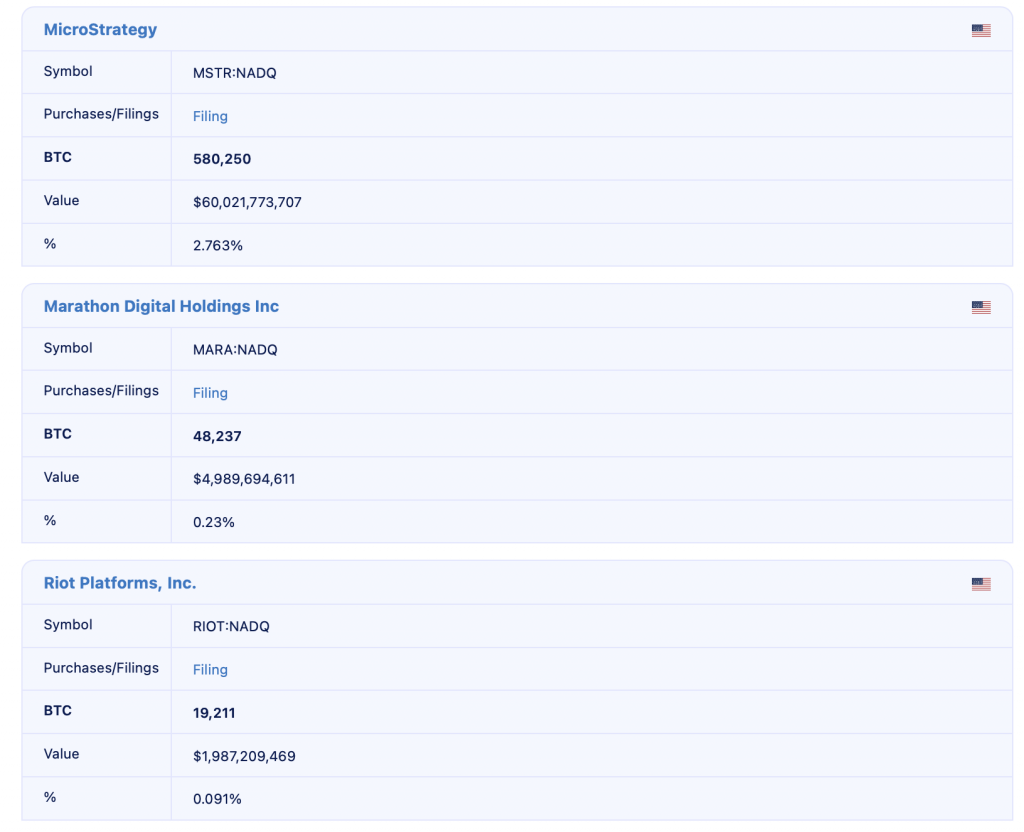Image resolution: width=1024 pixels, height=832 pixels.
Task: Click the $60,021,773,707 value
Action: point(248,202)
